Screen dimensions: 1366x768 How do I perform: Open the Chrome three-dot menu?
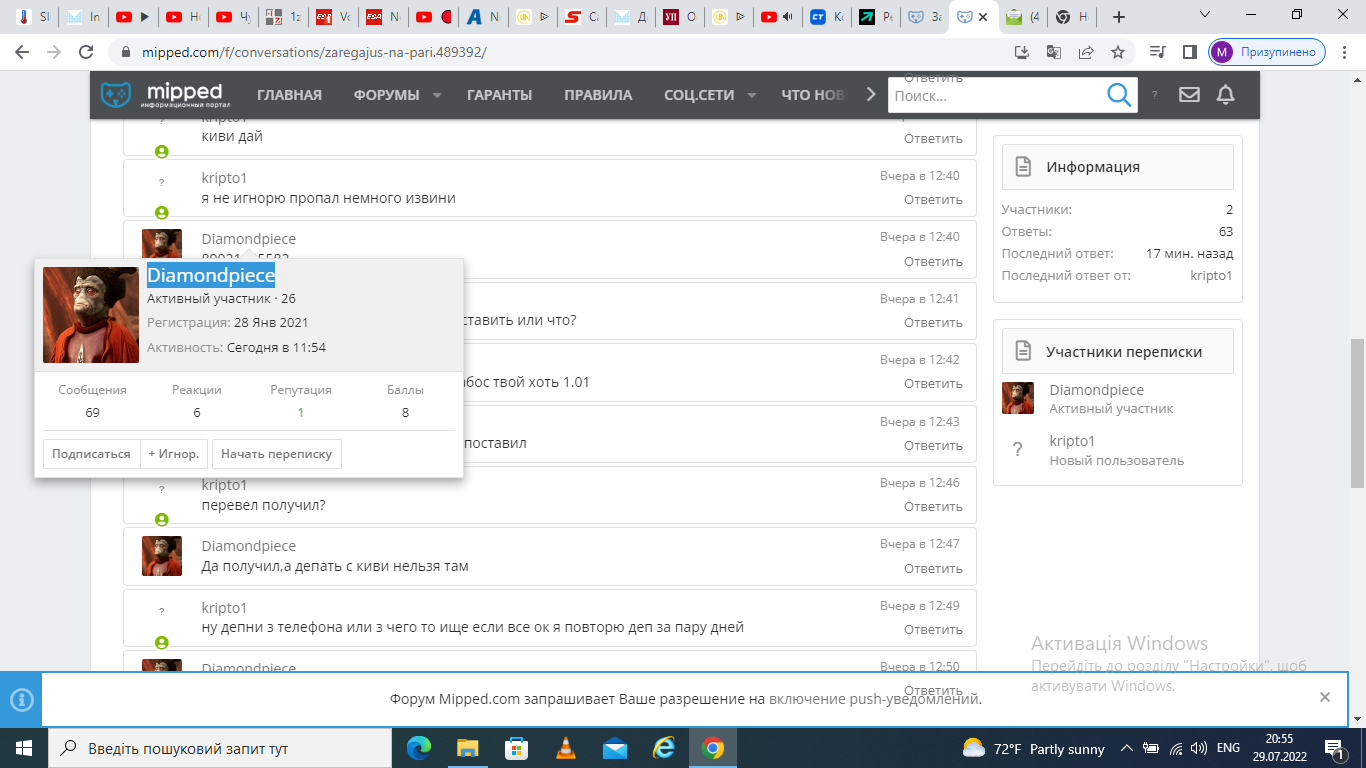[x=1344, y=52]
